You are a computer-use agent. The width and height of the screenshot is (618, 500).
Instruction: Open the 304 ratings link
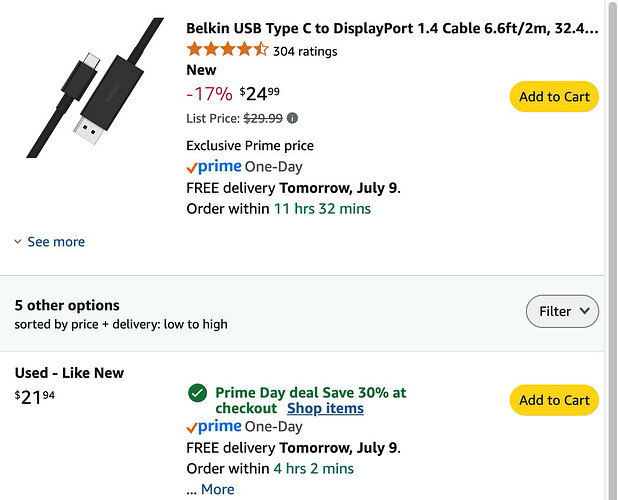pos(305,51)
